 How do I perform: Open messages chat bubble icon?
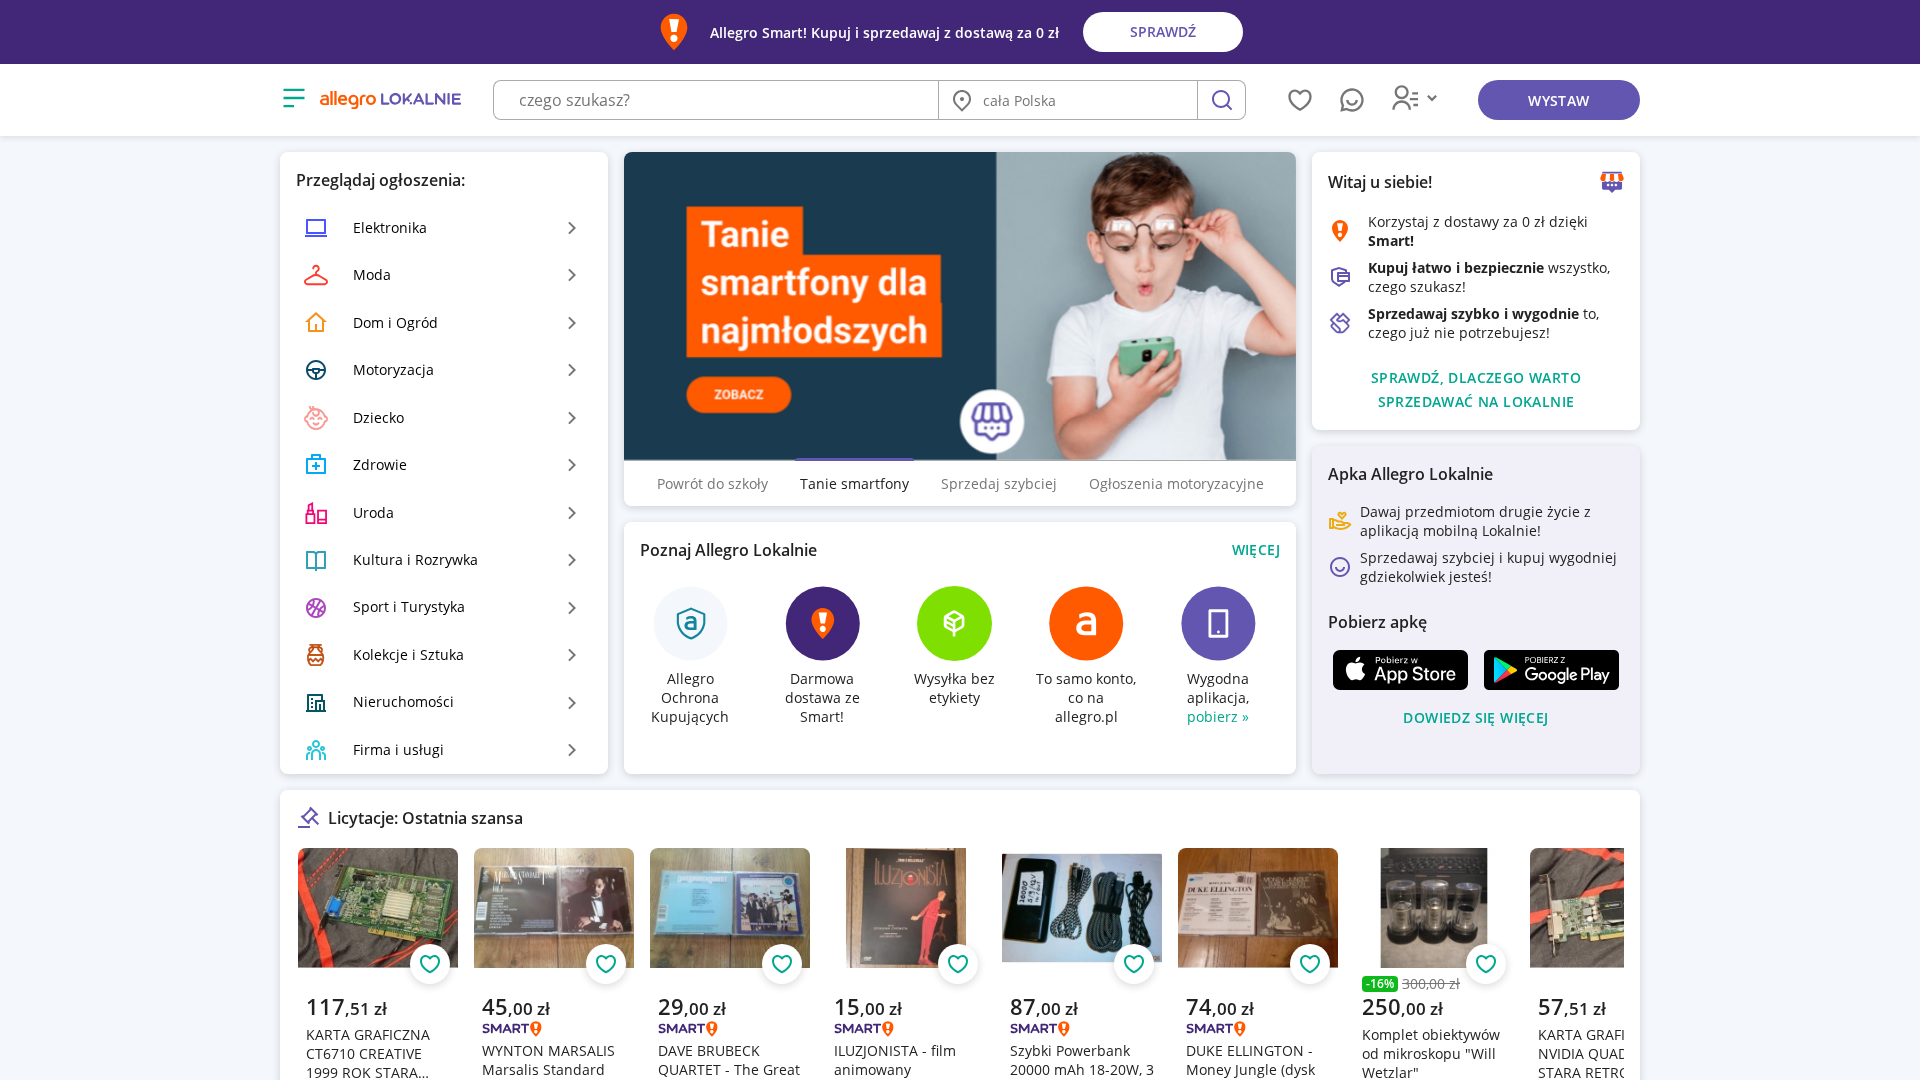1351,100
